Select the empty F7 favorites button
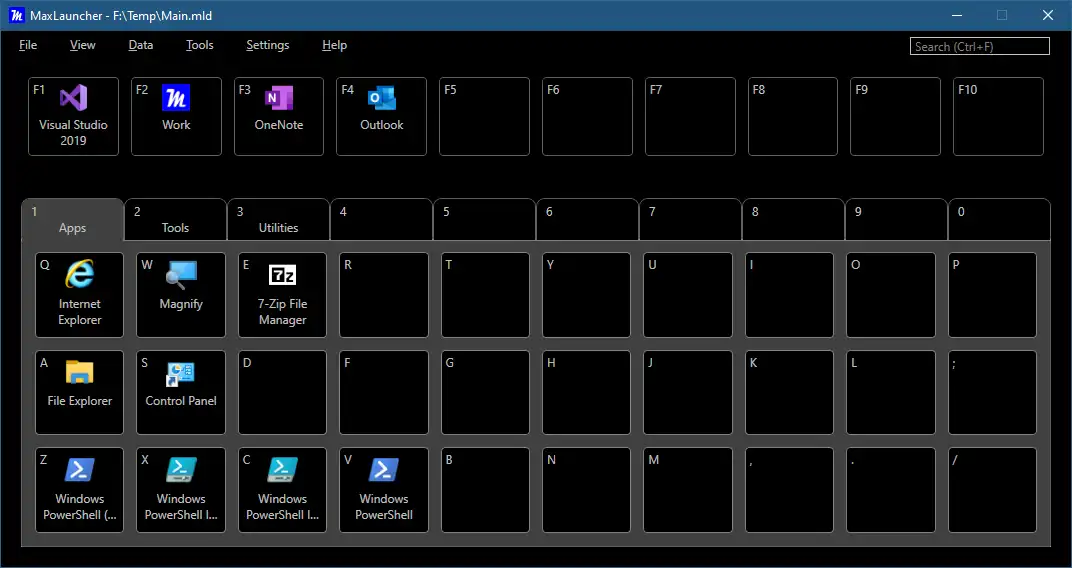Viewport: 1072px width, 568px height. (x=691, y=116)
